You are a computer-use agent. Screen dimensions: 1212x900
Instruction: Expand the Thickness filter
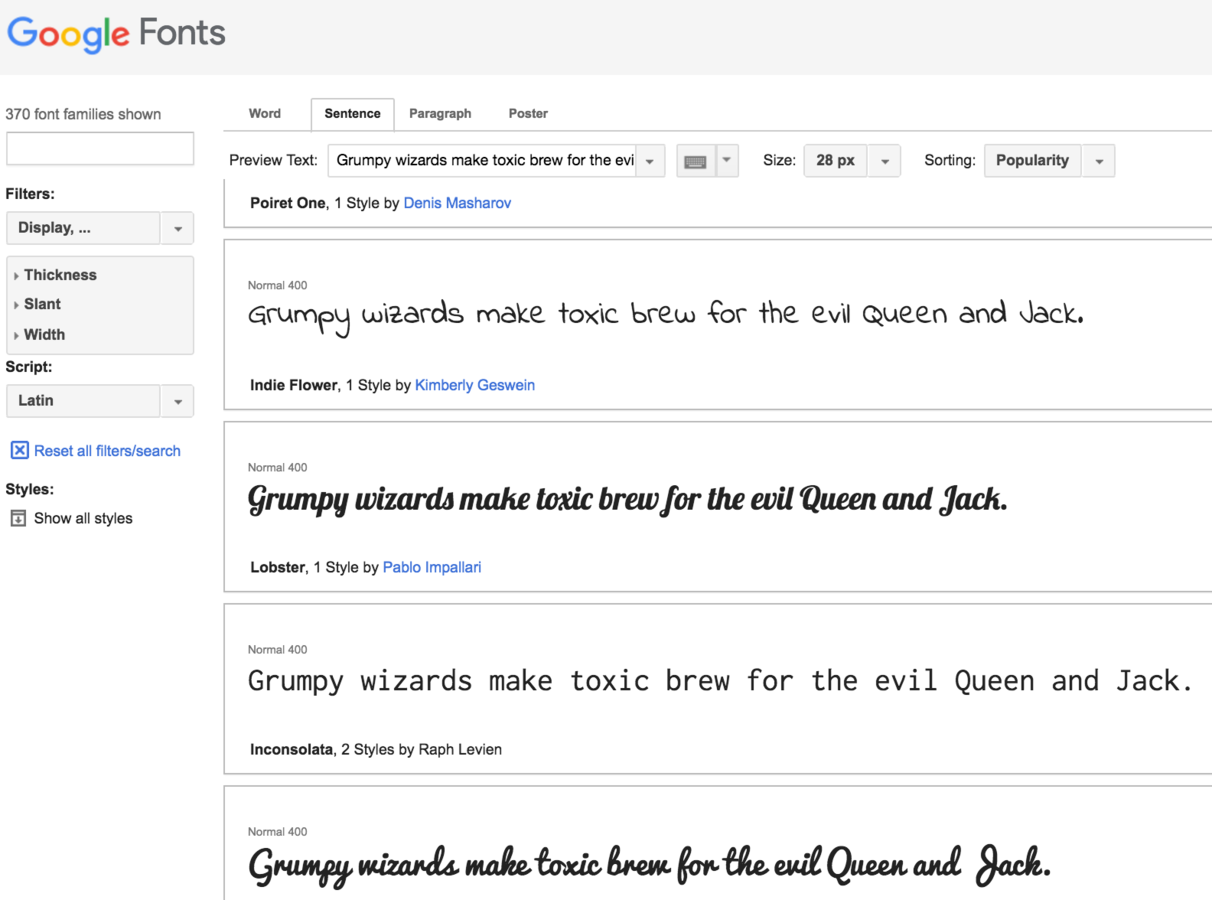point(55,275)
